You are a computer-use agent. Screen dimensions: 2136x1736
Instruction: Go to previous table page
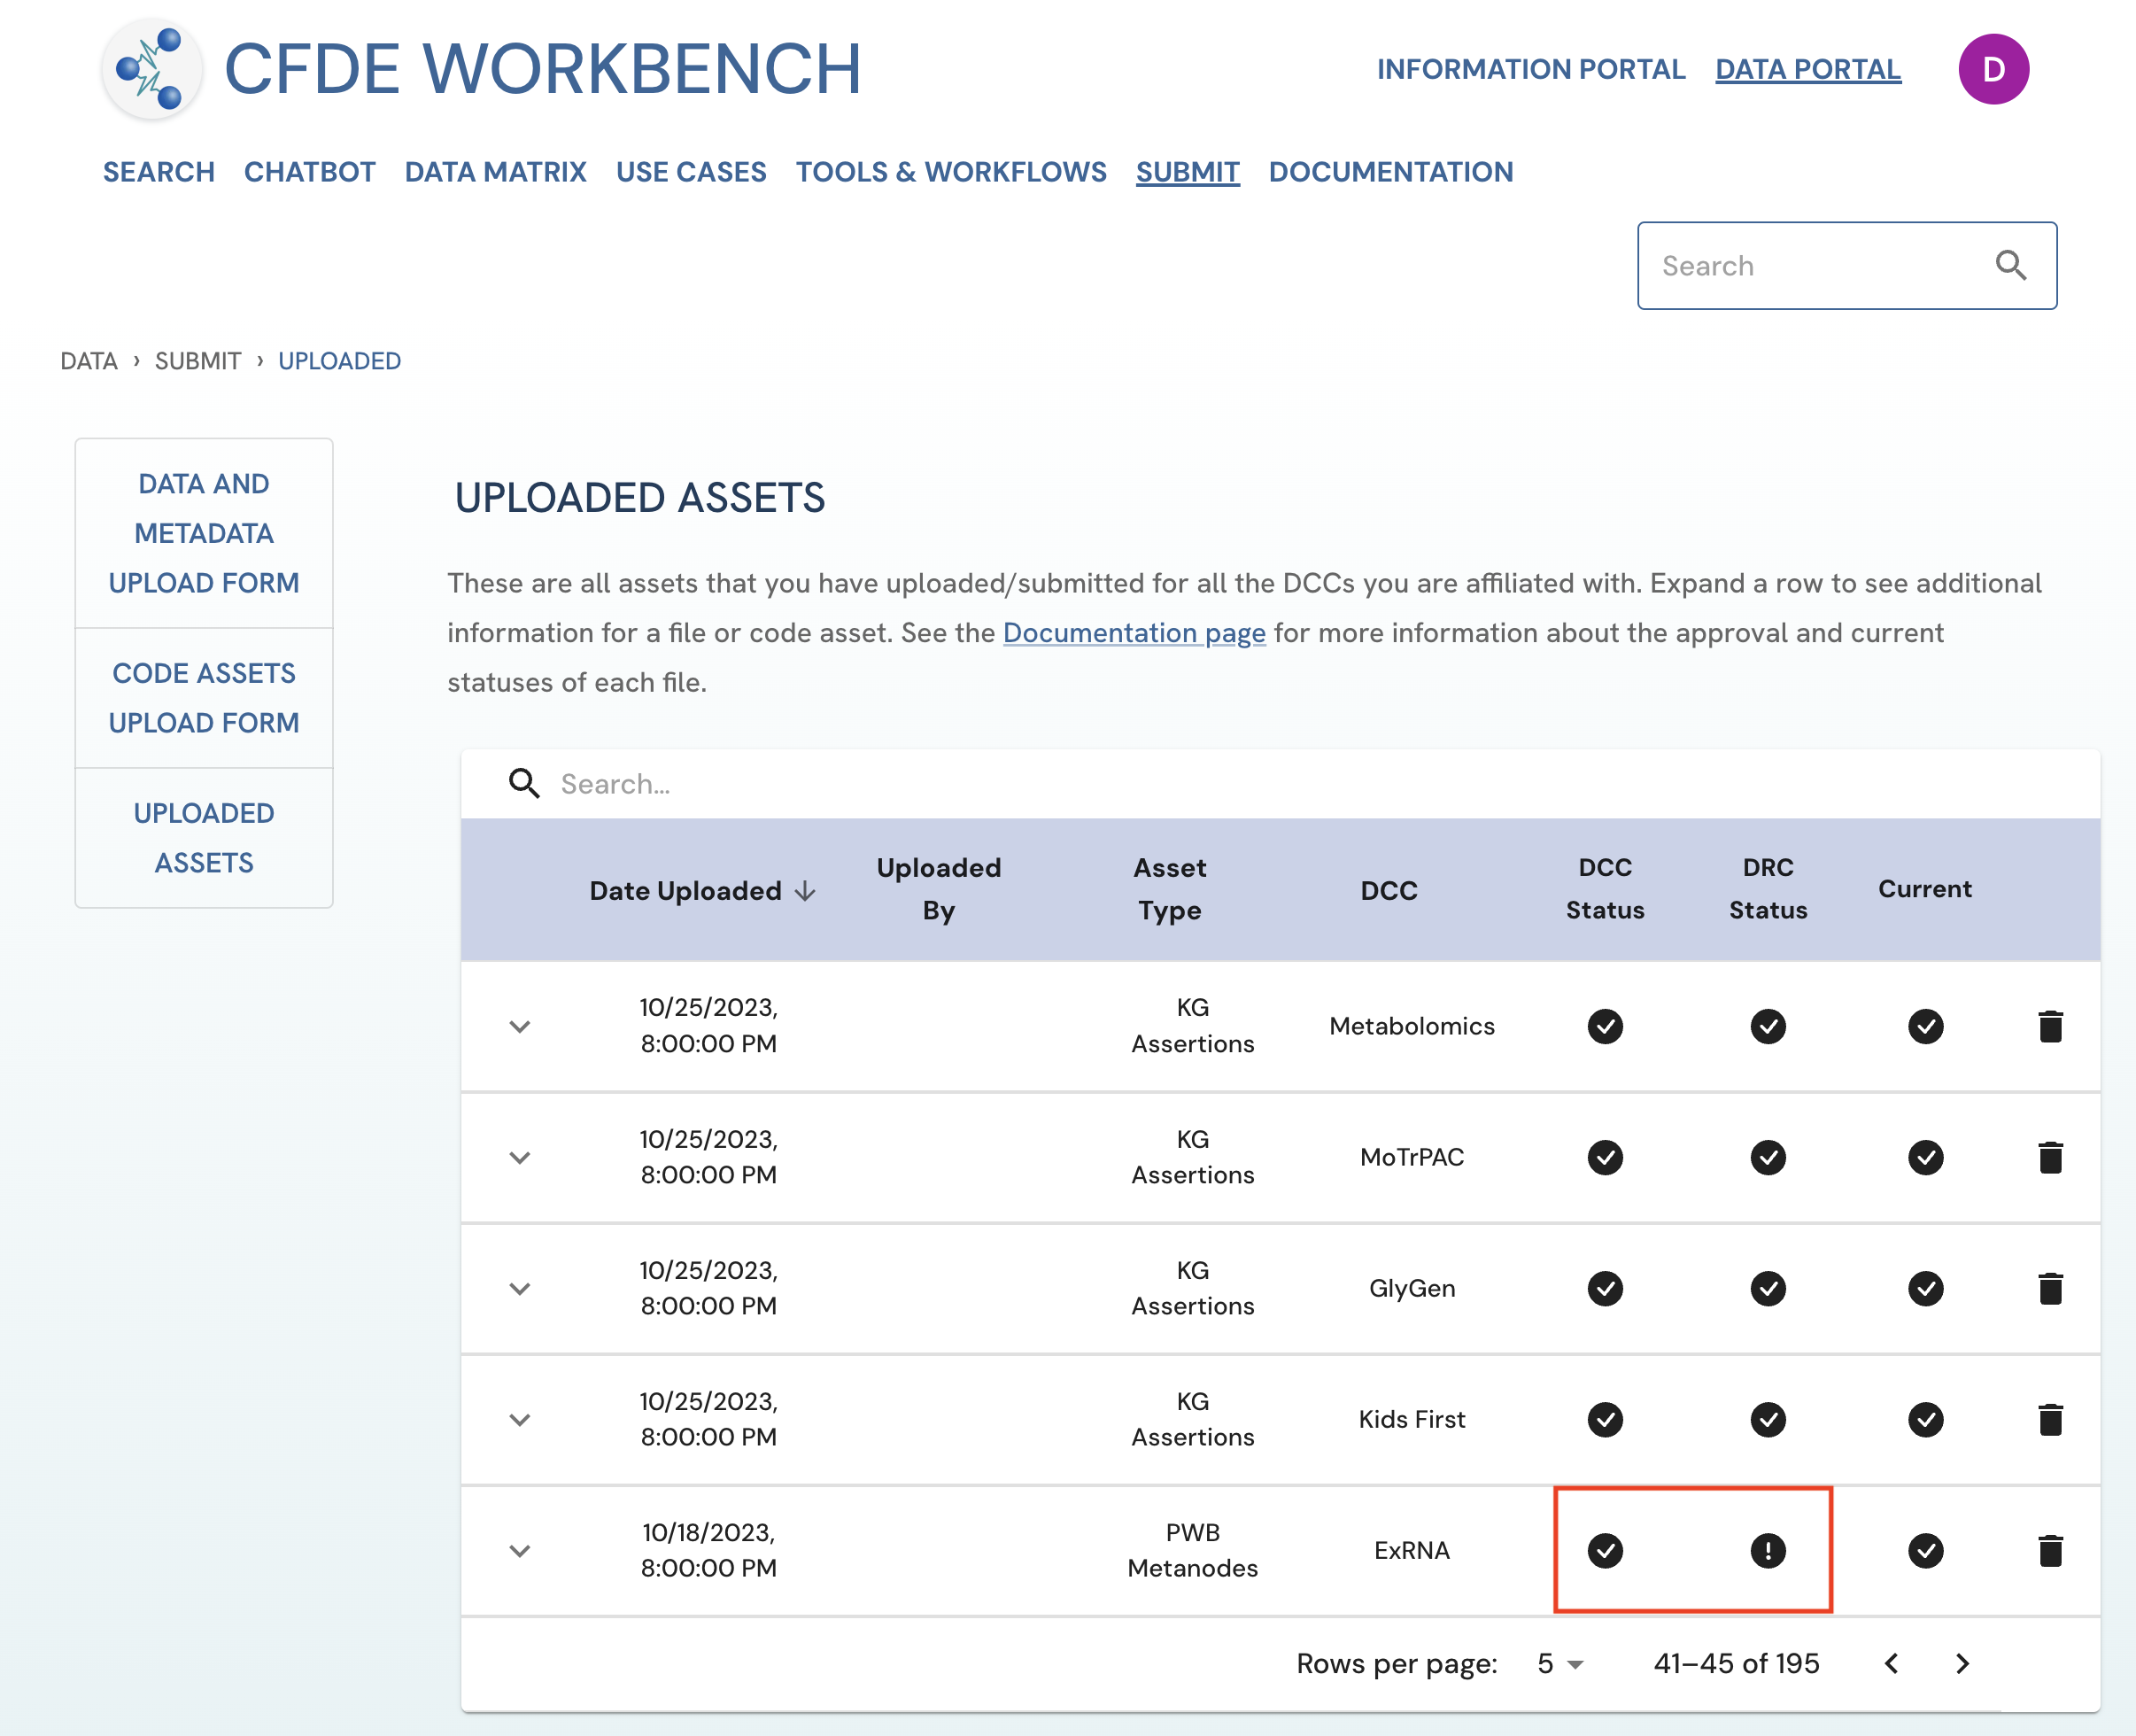1891,1663
